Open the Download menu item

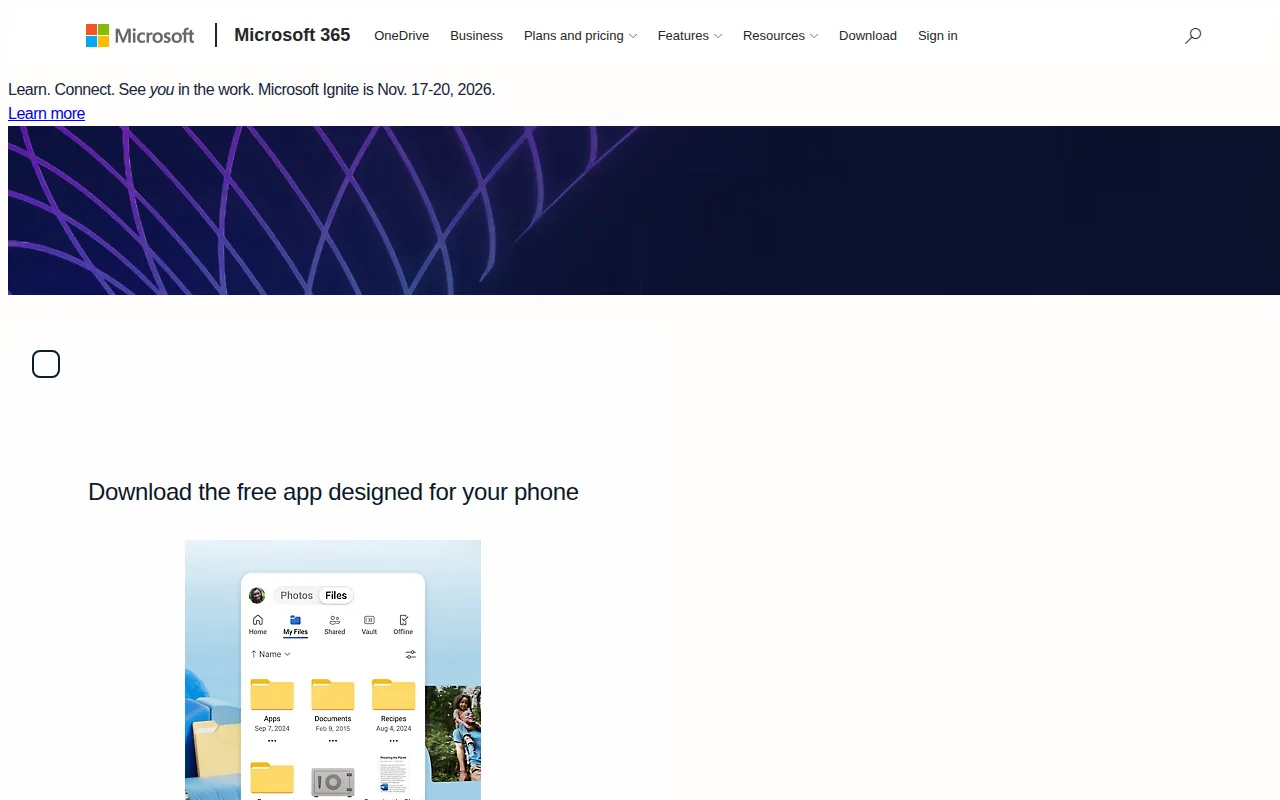(x=868, y=36)
